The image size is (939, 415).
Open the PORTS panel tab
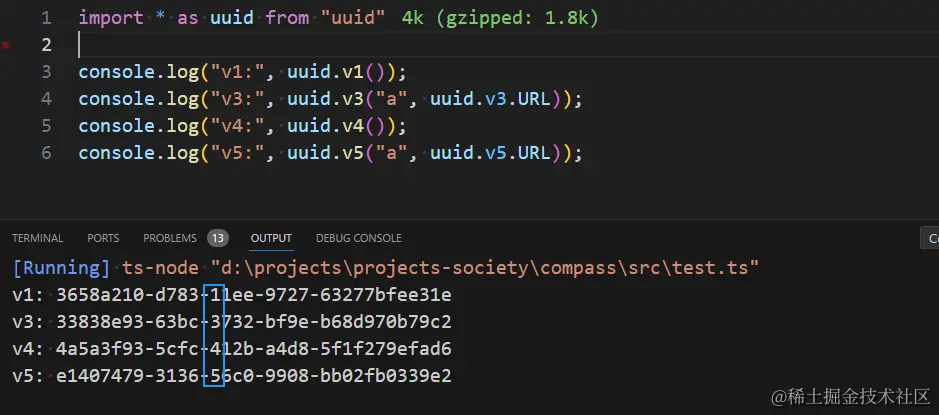[x=103, y=238]
